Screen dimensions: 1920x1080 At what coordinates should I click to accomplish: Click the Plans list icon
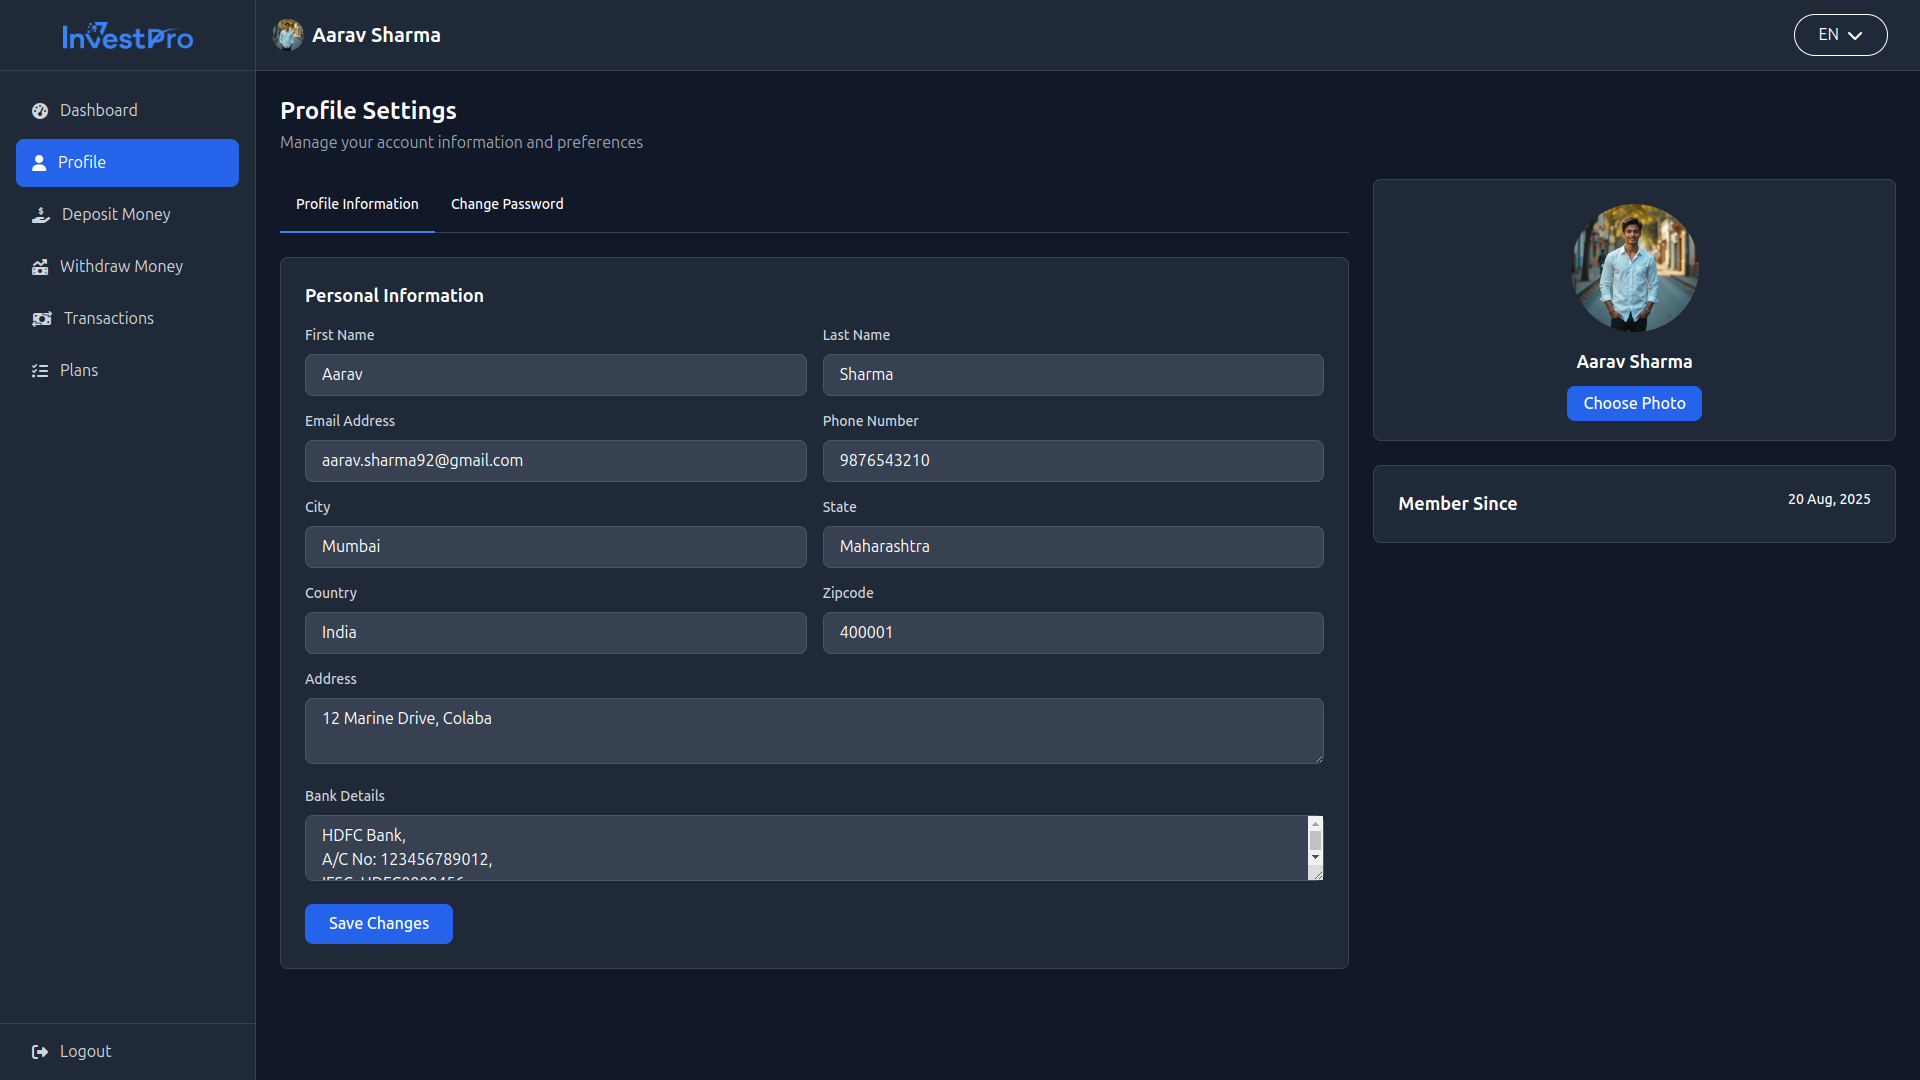(40, 371)
